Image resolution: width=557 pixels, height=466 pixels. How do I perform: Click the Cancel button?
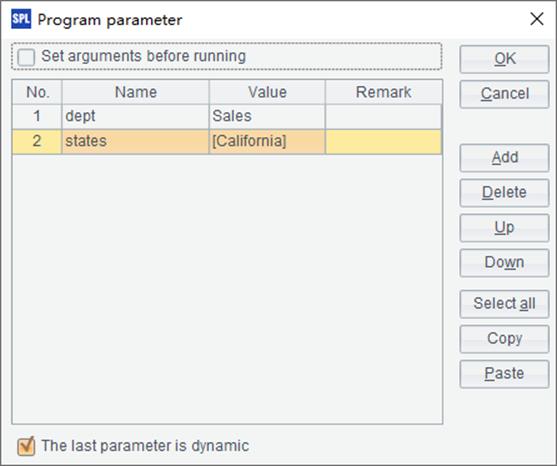tap(504, 94)
